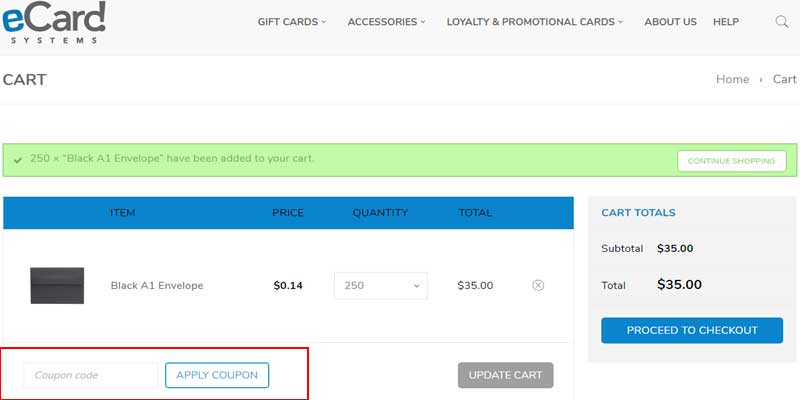Click the Cart Totals heading
The width and height of the screenshot is (800, 400).
(x=638, y=213)
